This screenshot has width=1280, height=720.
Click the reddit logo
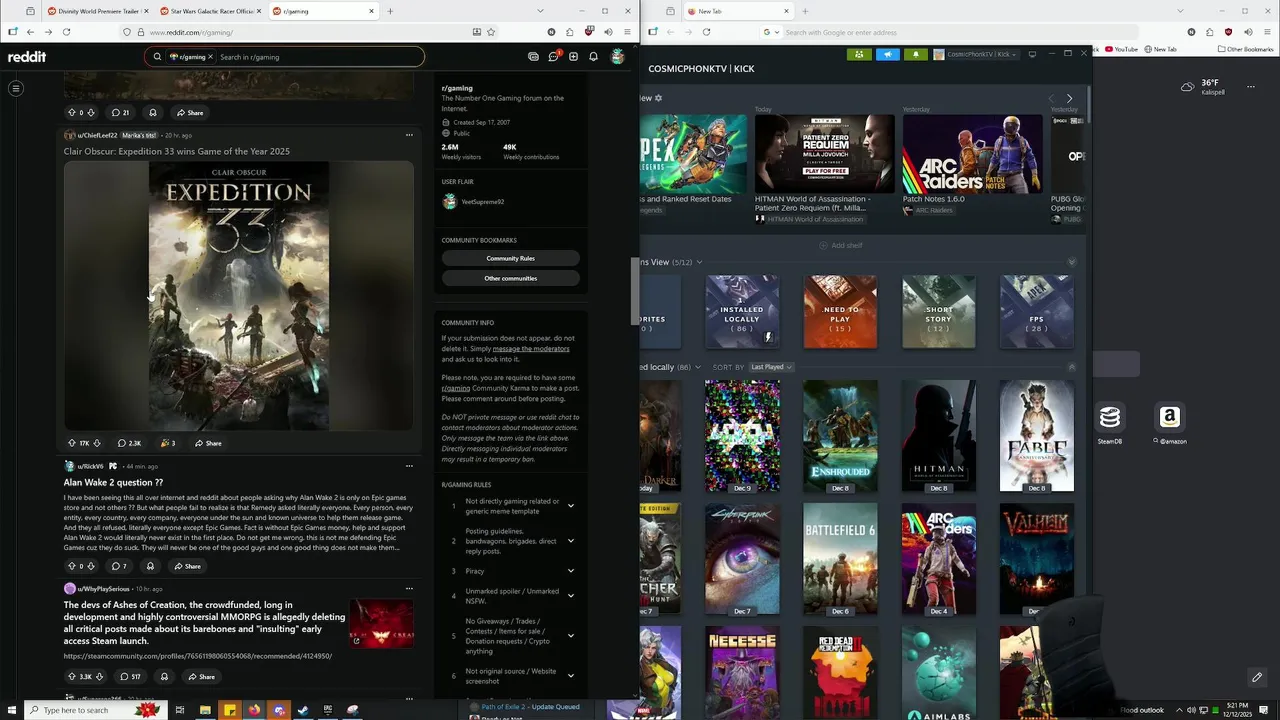[27, 57]
